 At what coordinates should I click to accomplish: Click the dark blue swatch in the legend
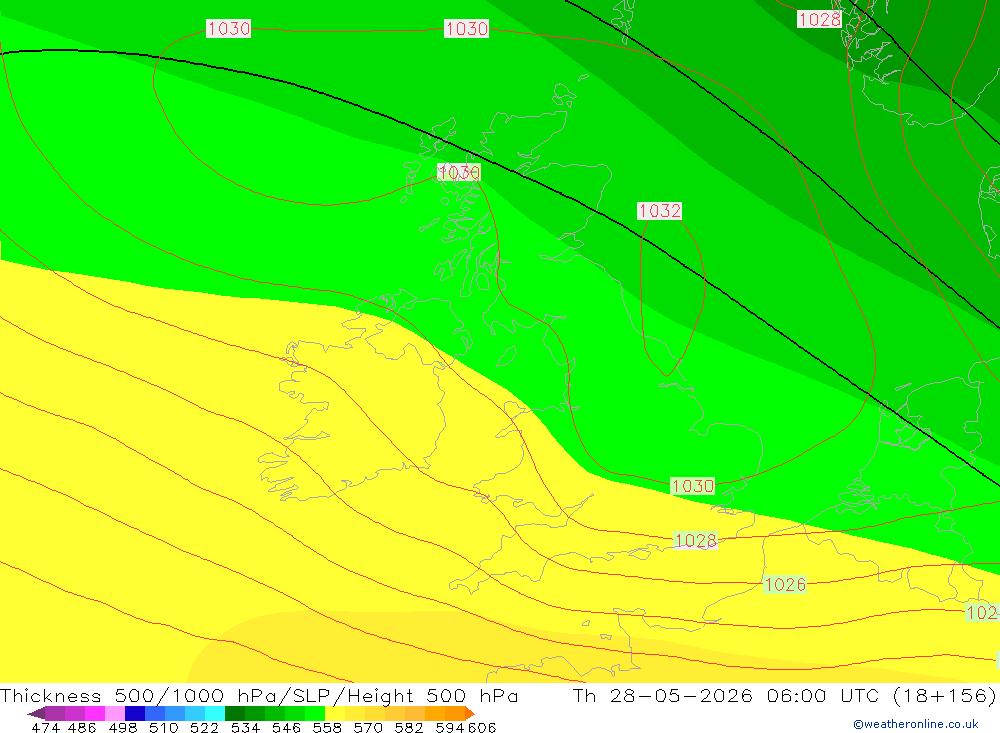(x=135, y=713)
